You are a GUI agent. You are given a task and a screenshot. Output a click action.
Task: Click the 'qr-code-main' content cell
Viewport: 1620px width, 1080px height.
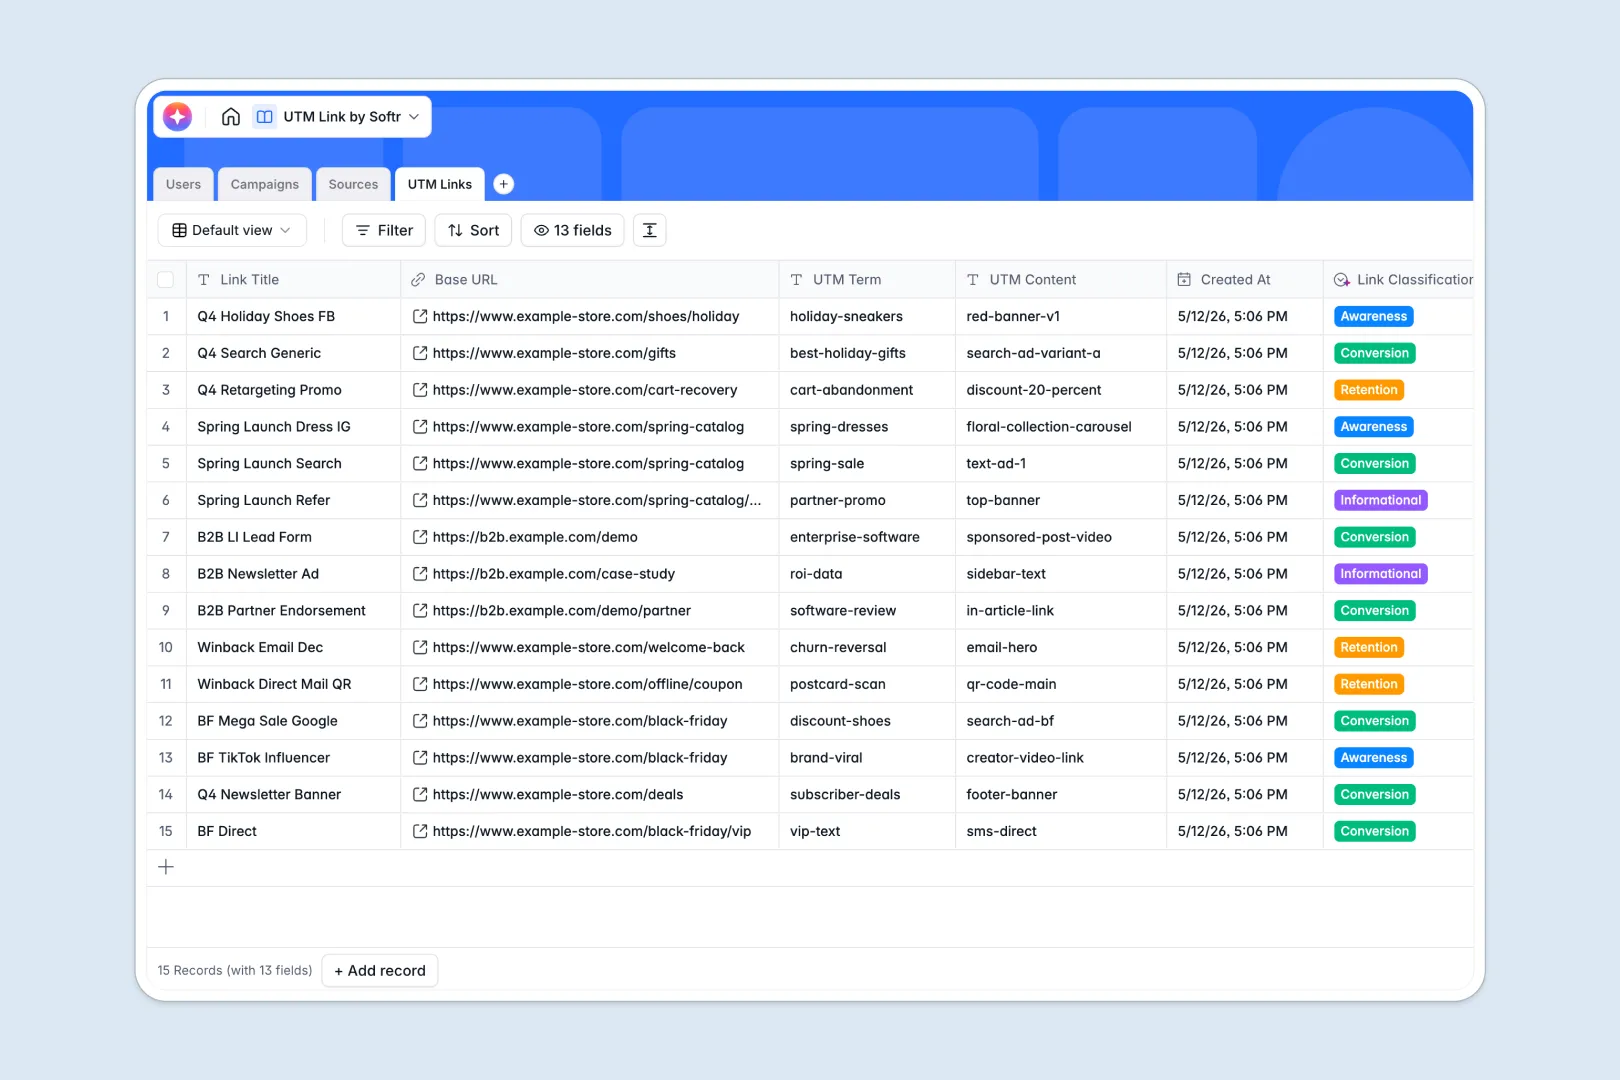(1061, 684)
